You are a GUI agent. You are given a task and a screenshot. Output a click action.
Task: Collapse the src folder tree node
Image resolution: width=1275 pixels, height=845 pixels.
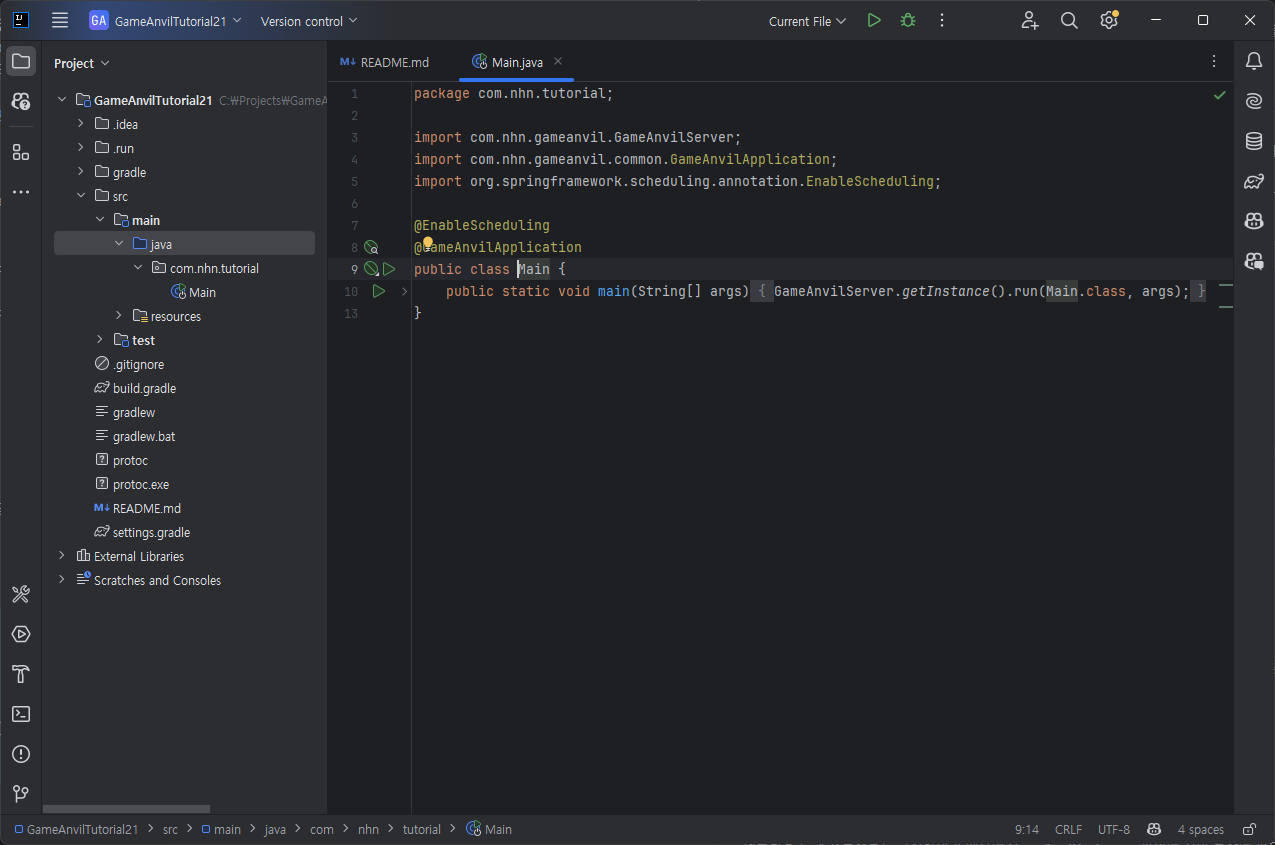coord(81,196)
